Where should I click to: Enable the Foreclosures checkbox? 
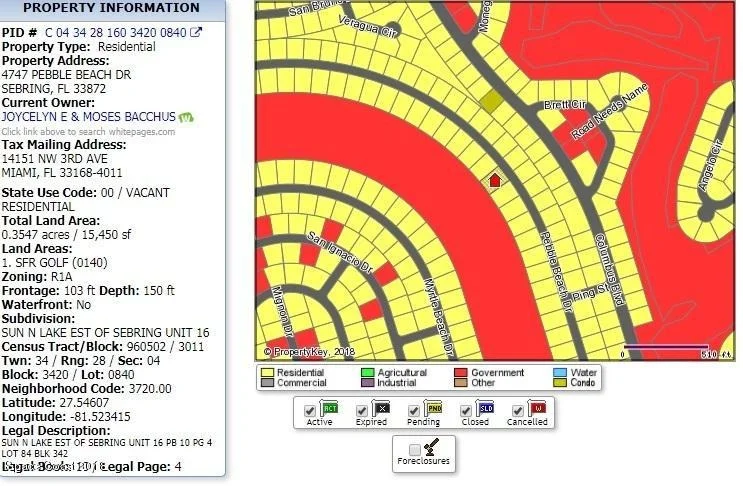click(415, 450)
